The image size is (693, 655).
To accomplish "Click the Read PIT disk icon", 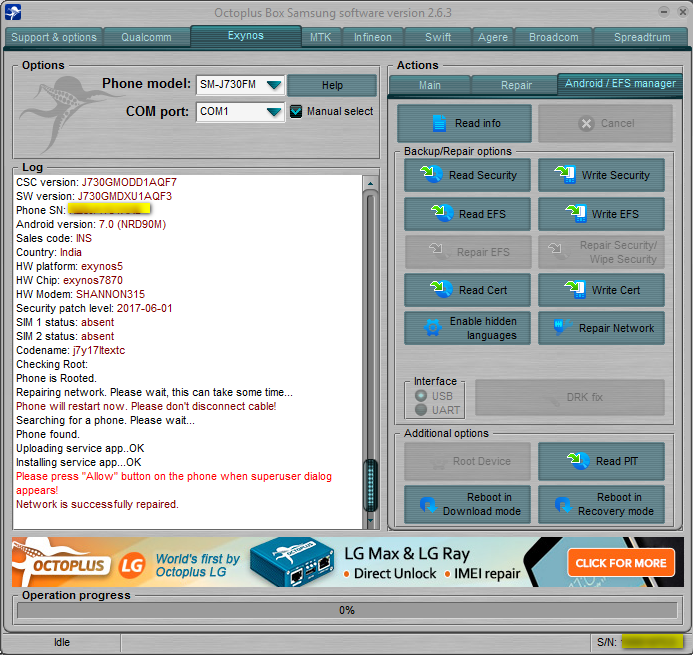I will [x=579, y=461].
